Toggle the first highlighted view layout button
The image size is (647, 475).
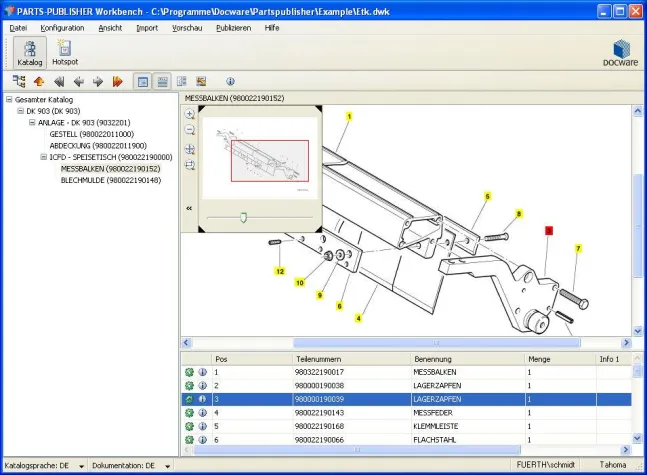tap(143, 81)
